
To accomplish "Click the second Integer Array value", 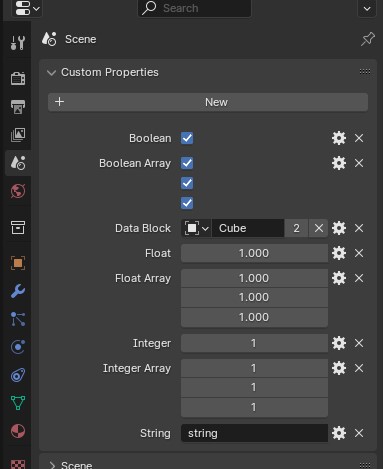I will [254, 387].
